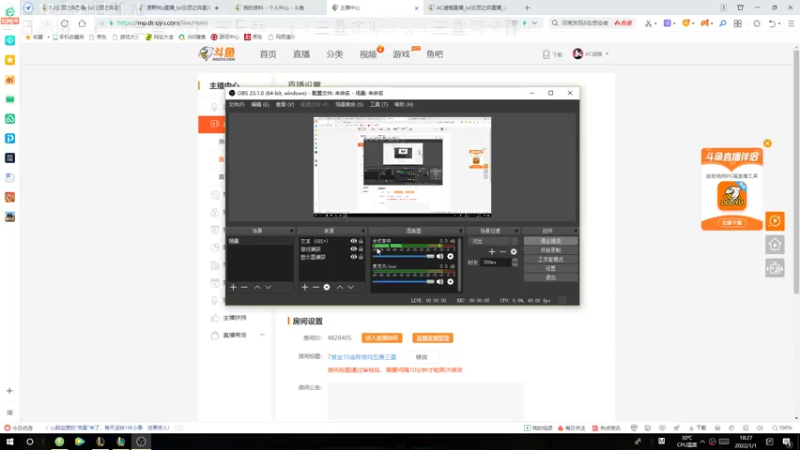Open OBS File menu
This screenshot has width=800, height=450.
[236, 104]
